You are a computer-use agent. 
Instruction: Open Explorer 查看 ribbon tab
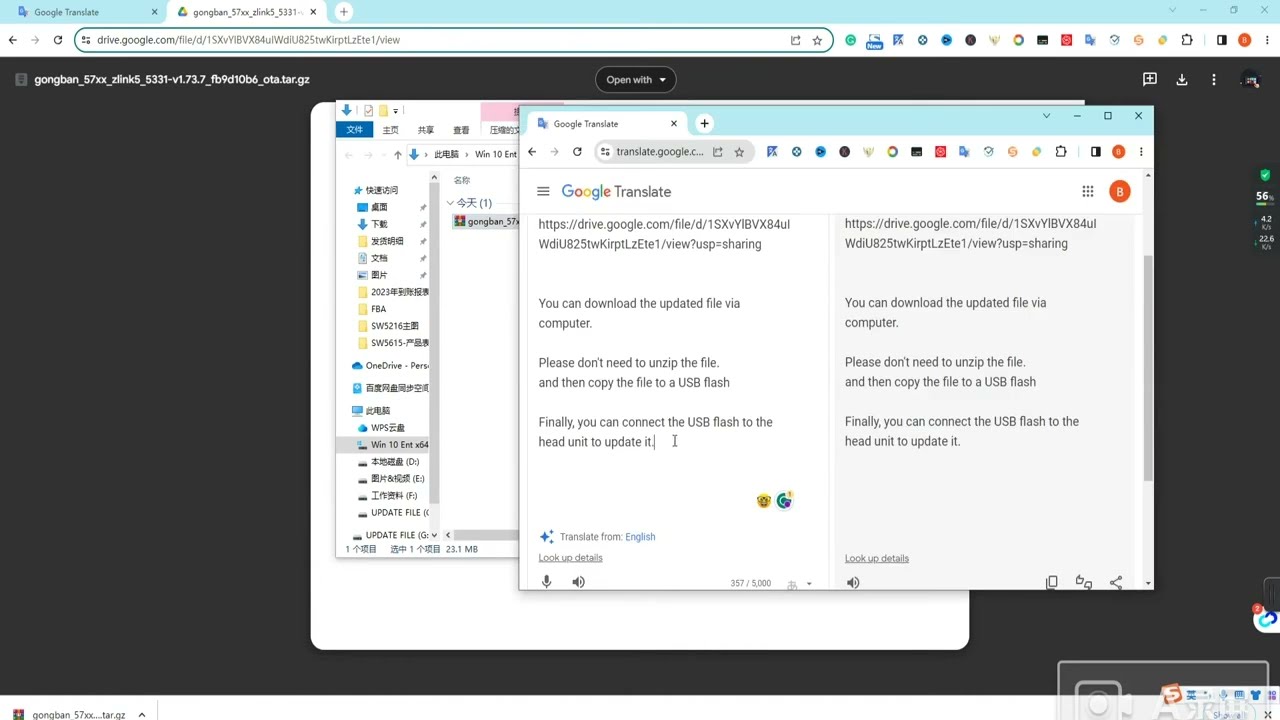[x=461, y=130]
